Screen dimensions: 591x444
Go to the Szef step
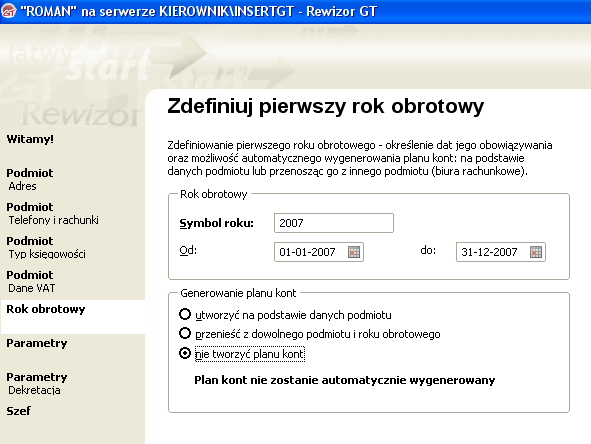pyautogui.click(x=18, y=411)
